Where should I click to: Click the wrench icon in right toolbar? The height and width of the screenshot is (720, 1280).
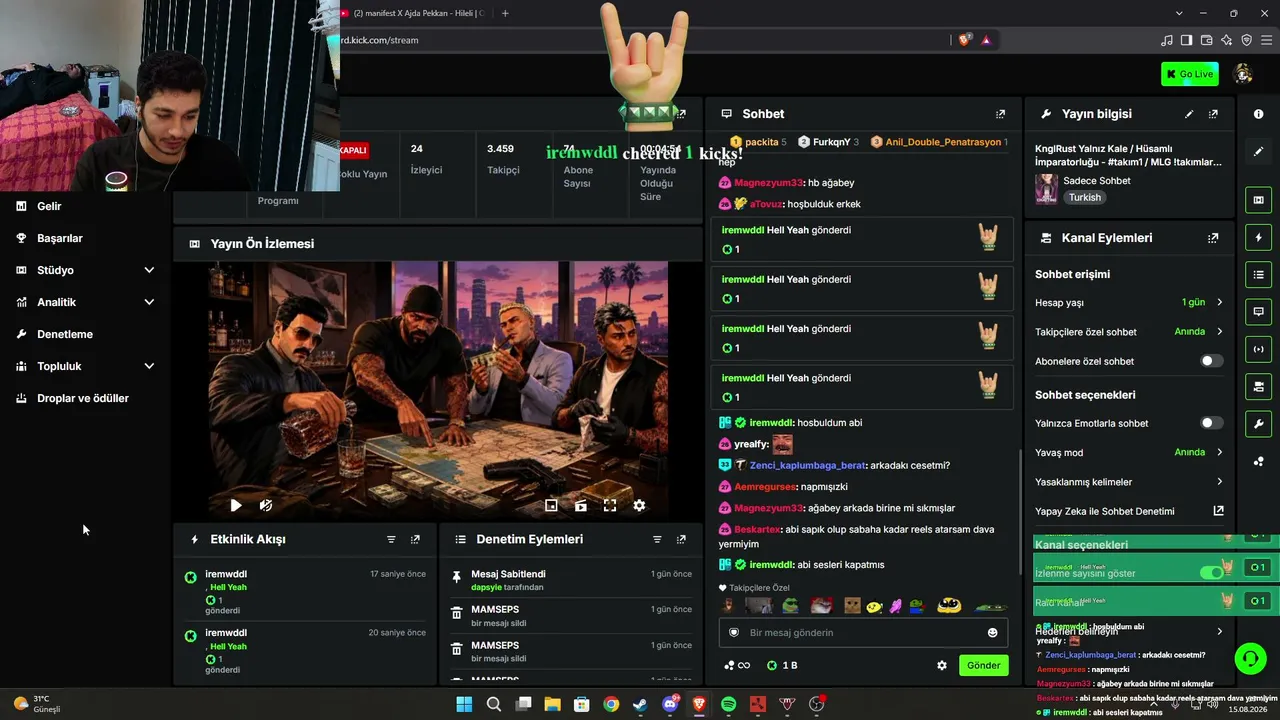click(1259, 424)
